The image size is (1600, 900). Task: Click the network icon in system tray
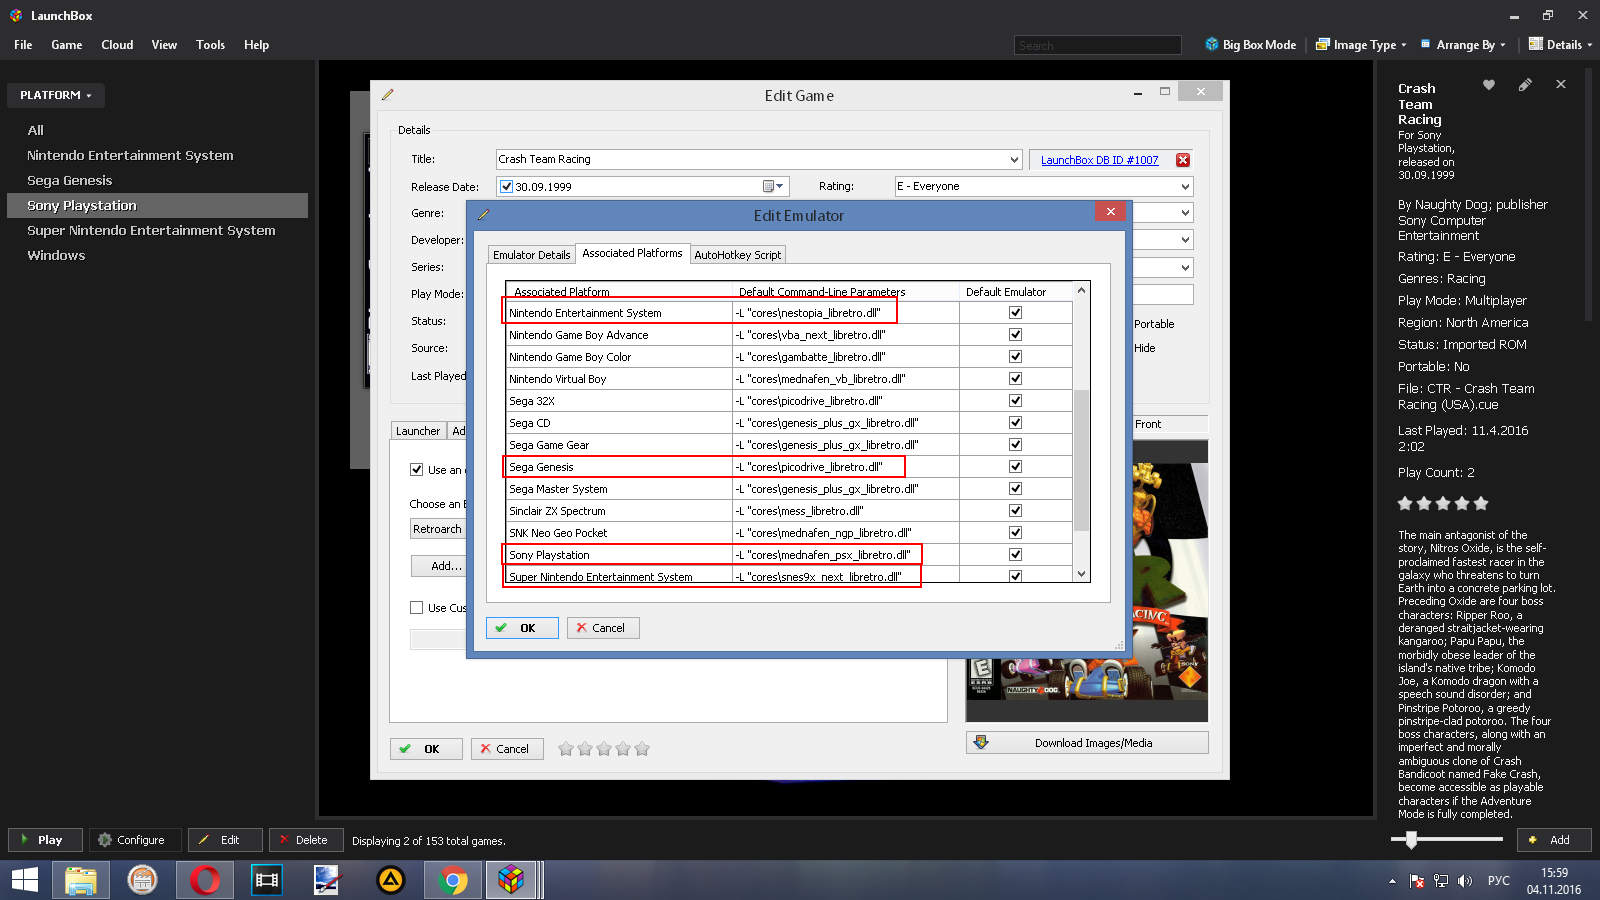coord(1441,881)
